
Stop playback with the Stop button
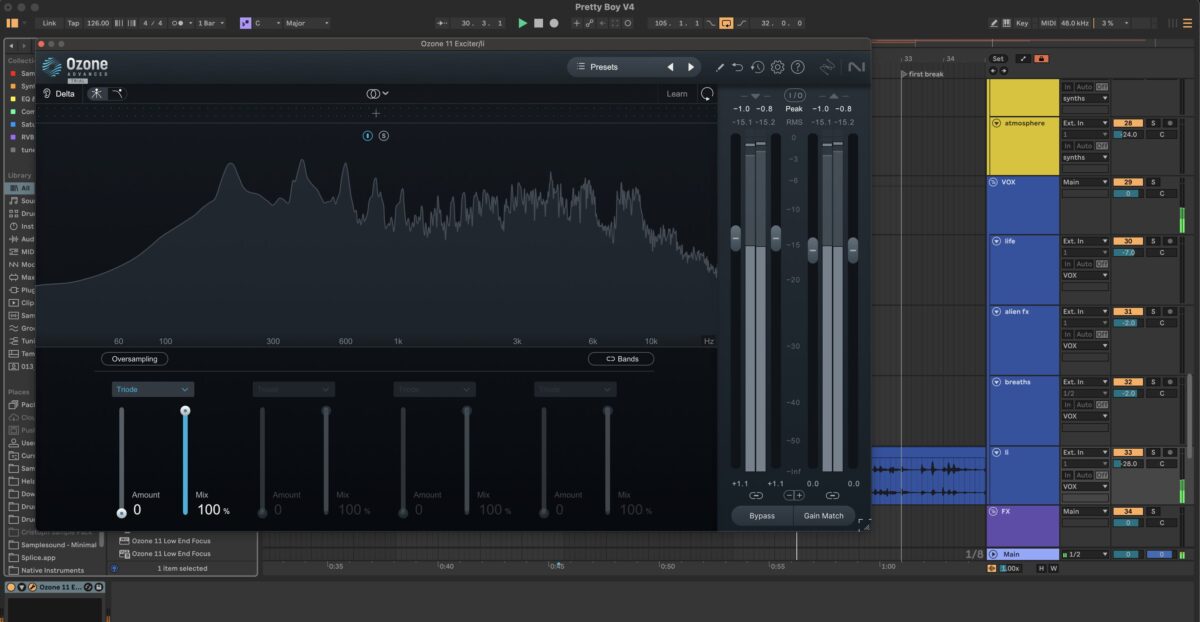tap(538, 23)
